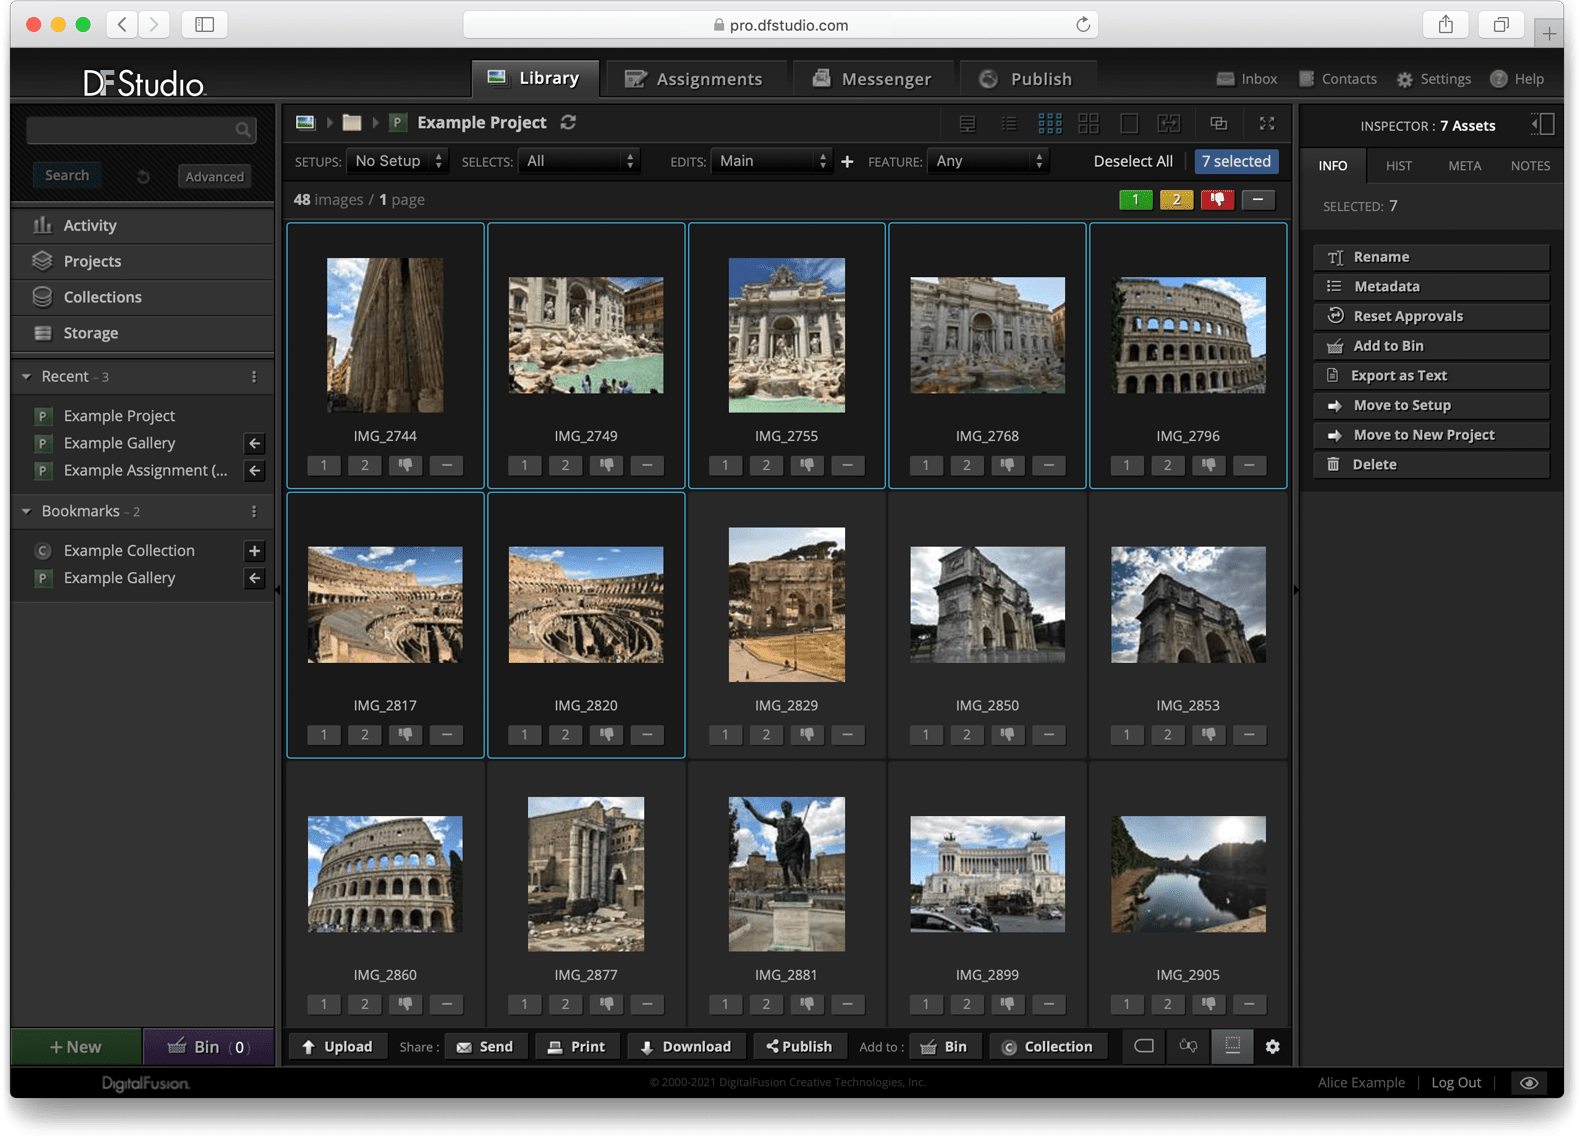Switch to the Assignments tab
Viewport: 1580px width, 1136px height.
692,79
